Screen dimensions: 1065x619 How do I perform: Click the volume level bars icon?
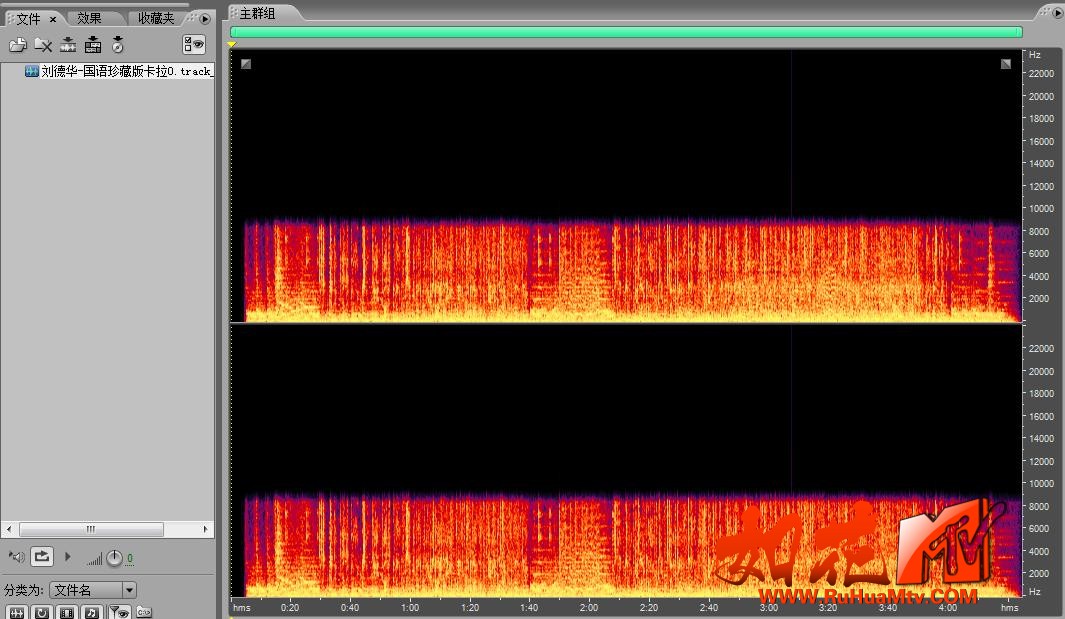click(x=94, y=559)
